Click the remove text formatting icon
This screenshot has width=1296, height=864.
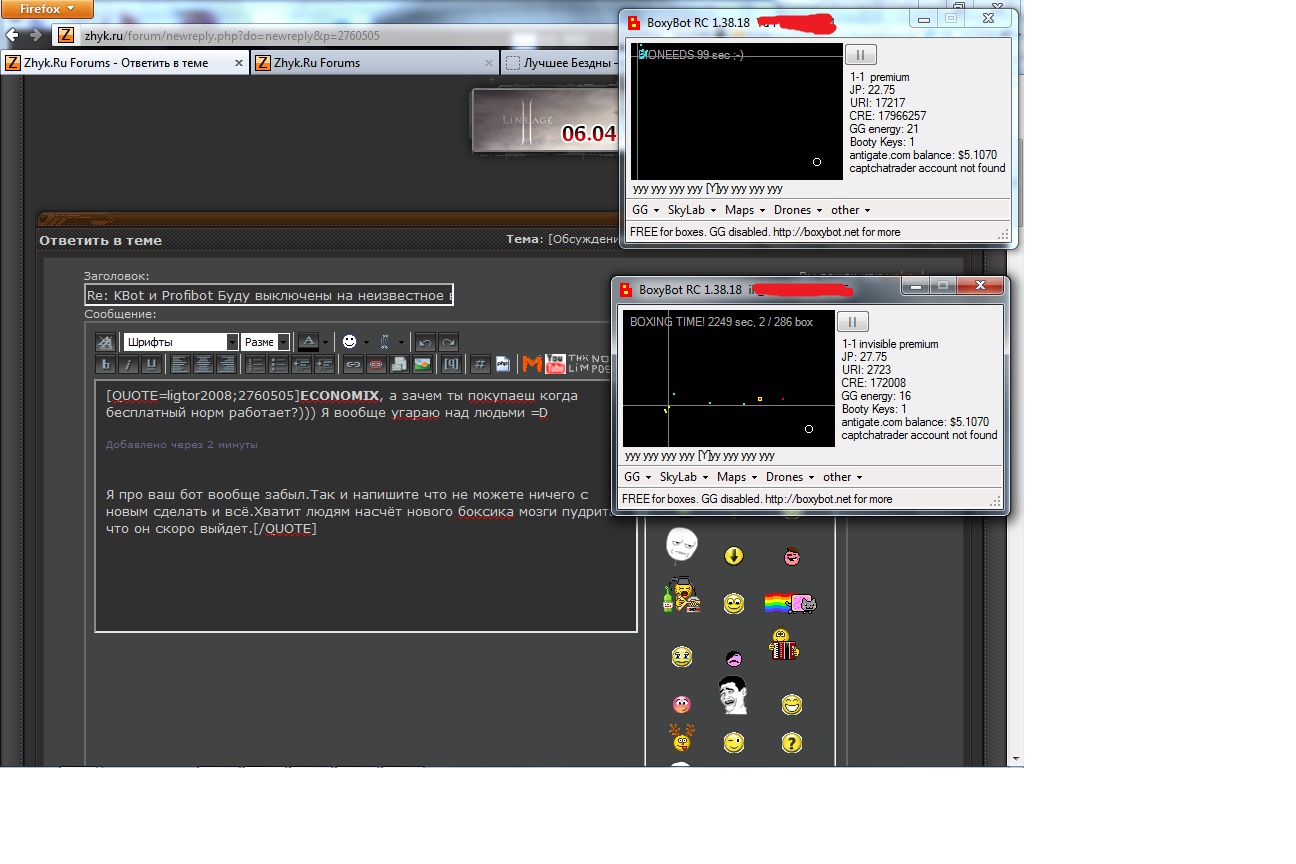pos(106,342)
